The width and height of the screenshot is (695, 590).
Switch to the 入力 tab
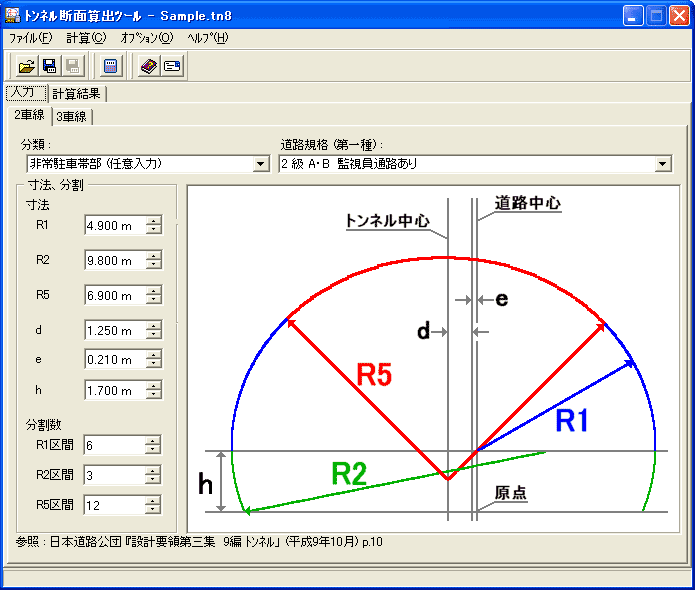tap(26, 93)
